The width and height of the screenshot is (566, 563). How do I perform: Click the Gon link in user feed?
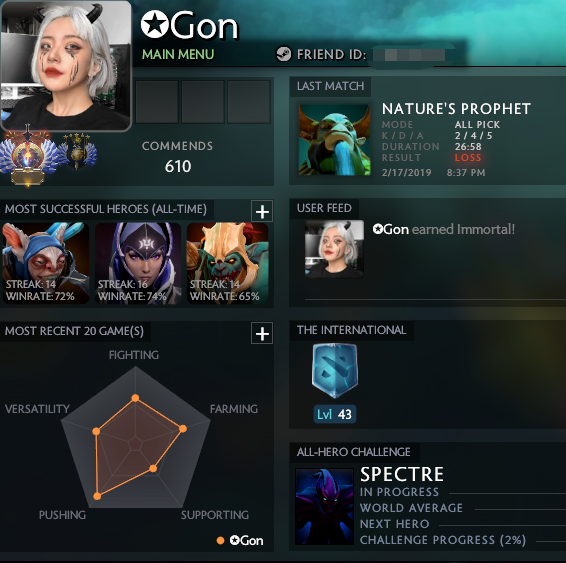[391, 229]
